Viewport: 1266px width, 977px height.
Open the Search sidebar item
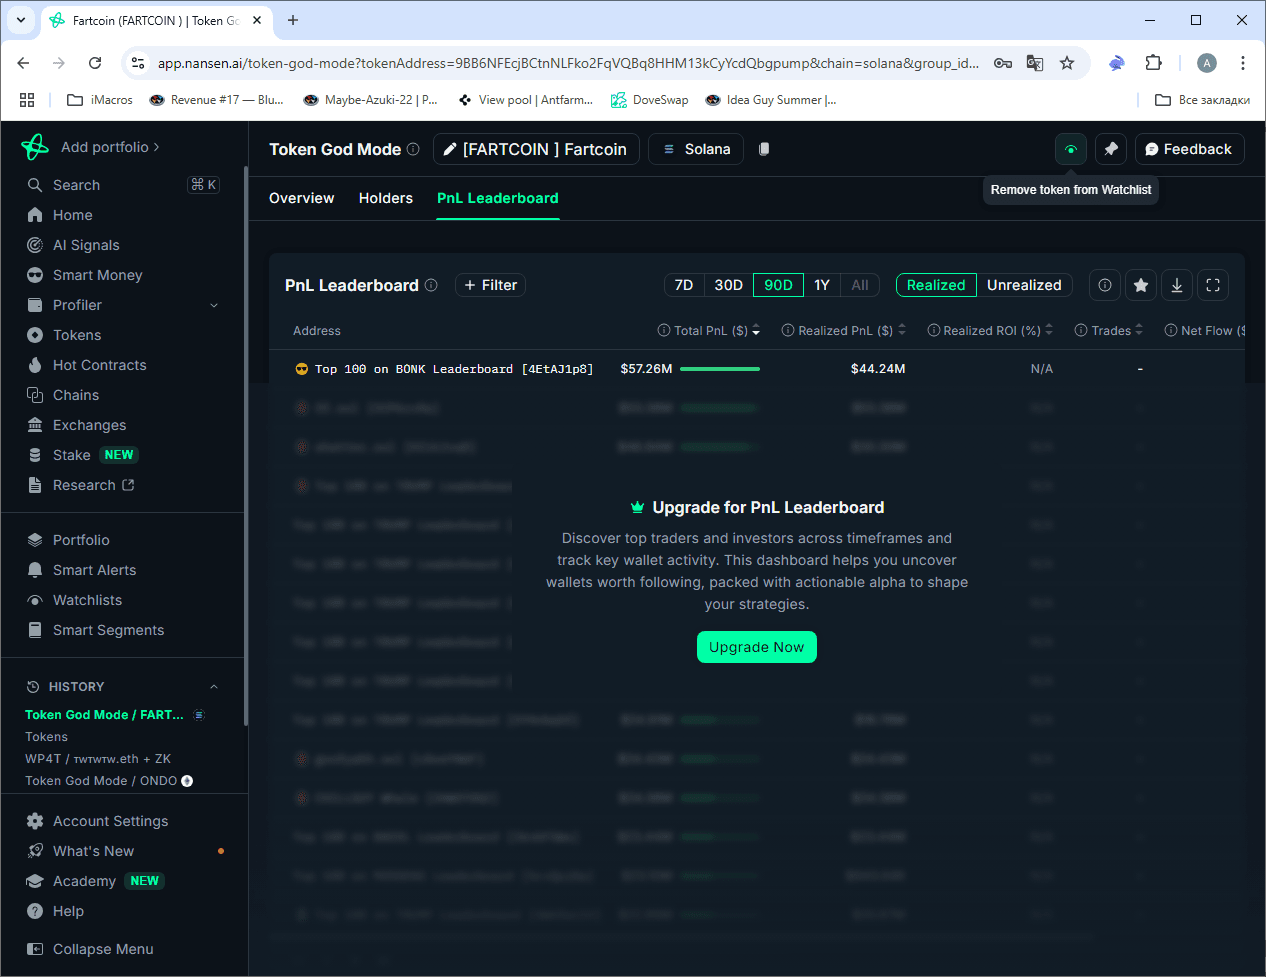(x=123, y=185)
